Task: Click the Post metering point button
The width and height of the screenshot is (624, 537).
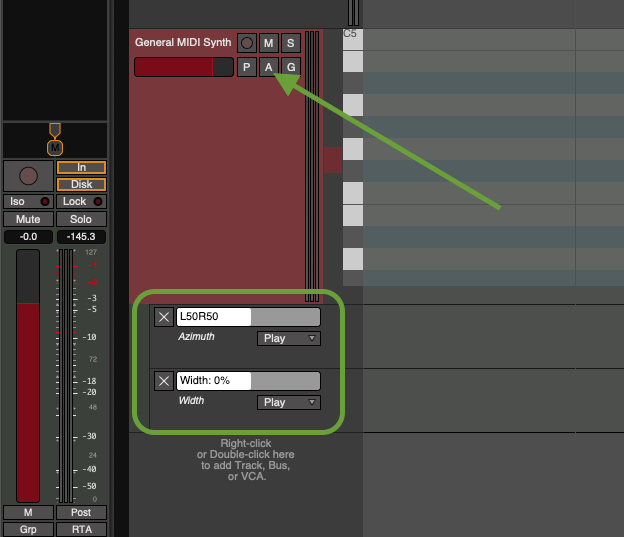Action: click(x=81, y=512)
